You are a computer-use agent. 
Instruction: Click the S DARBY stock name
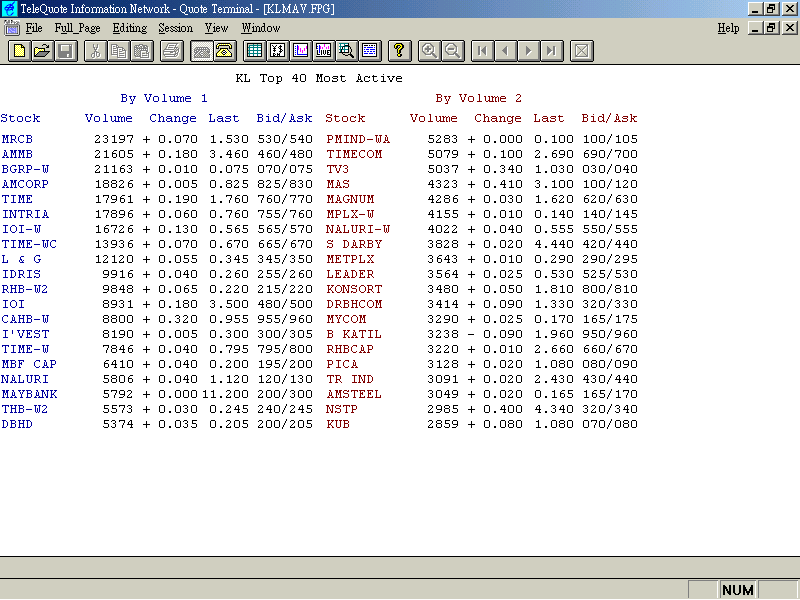(x=354, y=244)
